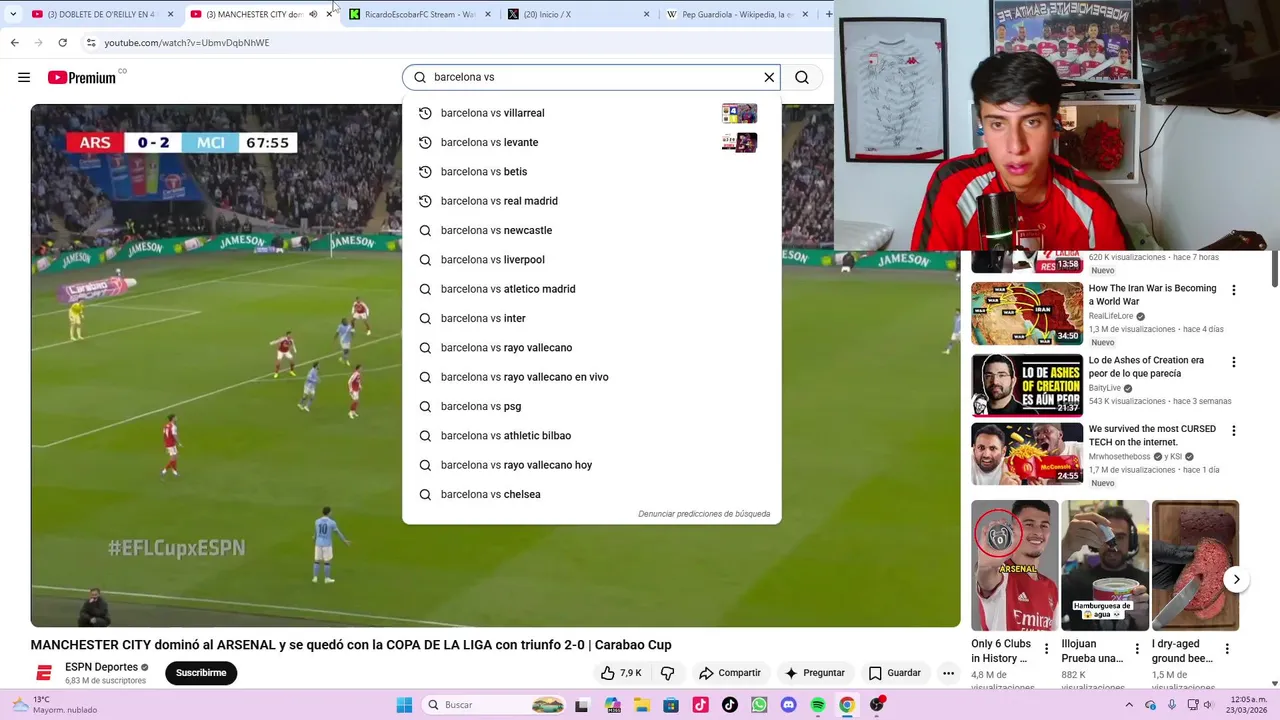Open options menu for Ashes of Creation video

[x=1233, y=362]
